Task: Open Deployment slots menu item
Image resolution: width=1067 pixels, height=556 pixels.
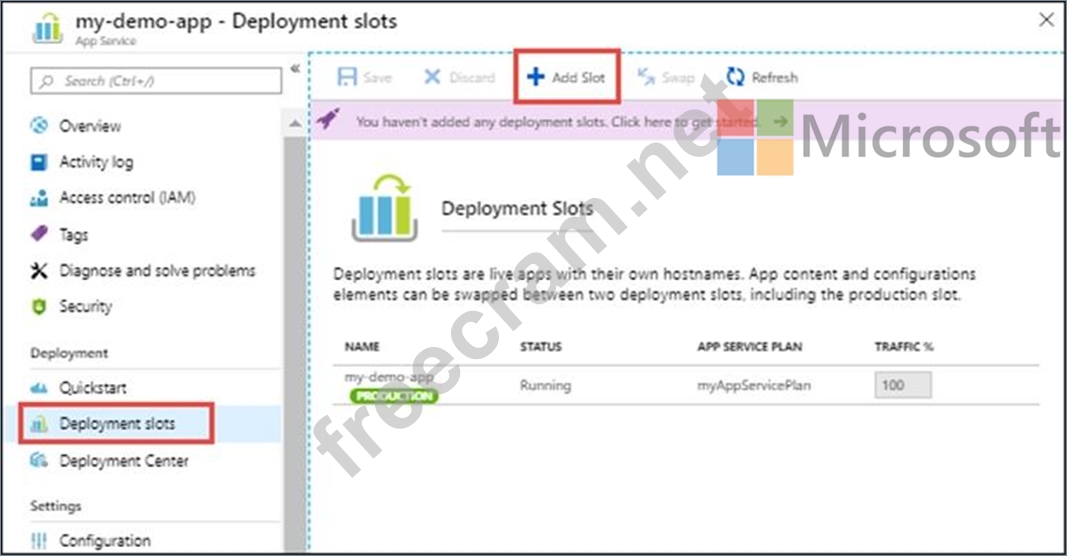Action: [x=117, y=424]
